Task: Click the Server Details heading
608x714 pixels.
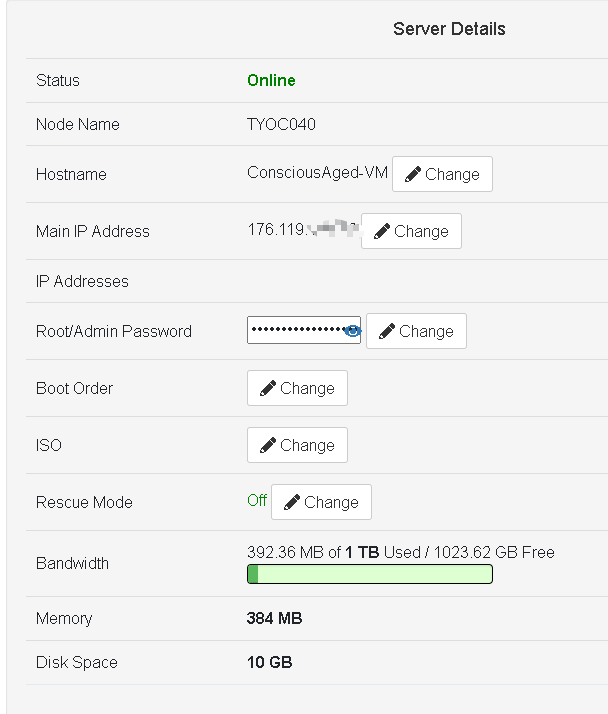Action: click(x=449, y=29)
